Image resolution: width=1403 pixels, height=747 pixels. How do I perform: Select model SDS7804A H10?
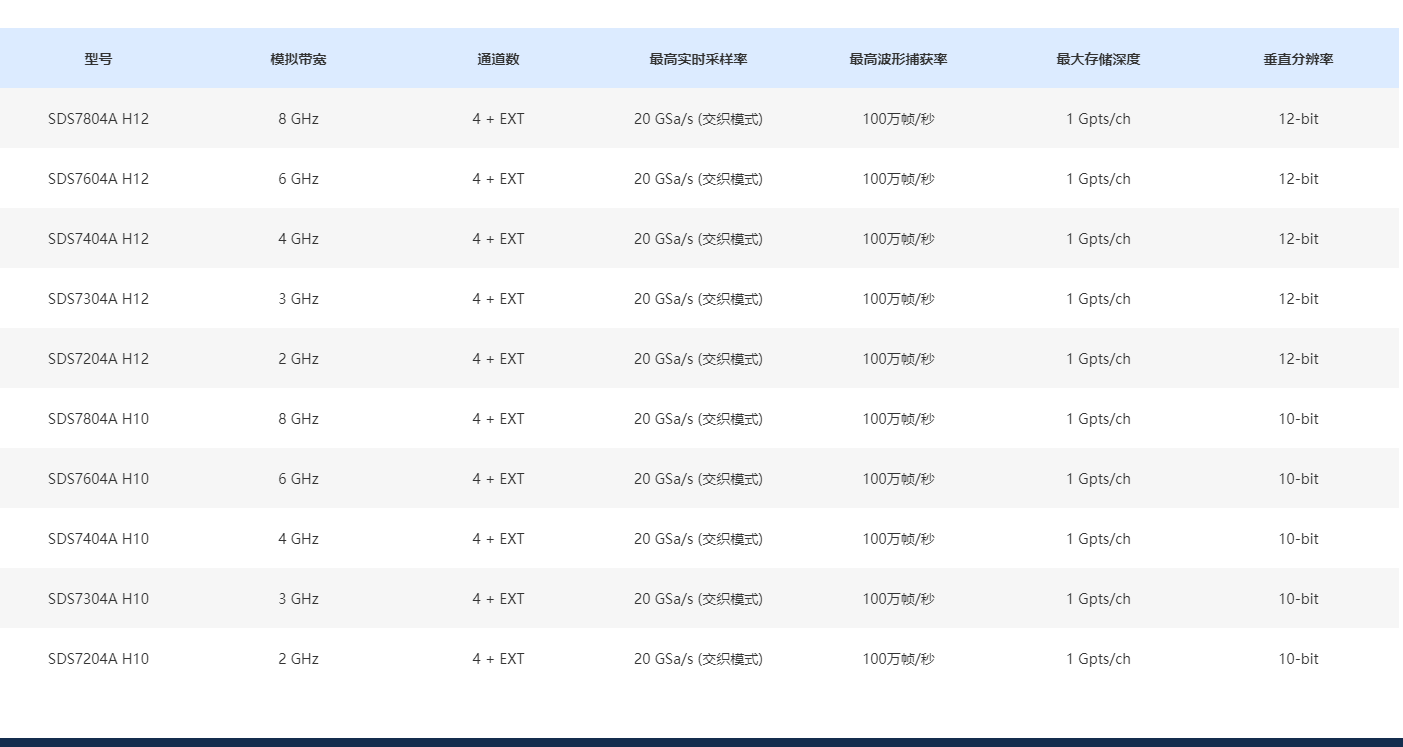coord(98,419)
